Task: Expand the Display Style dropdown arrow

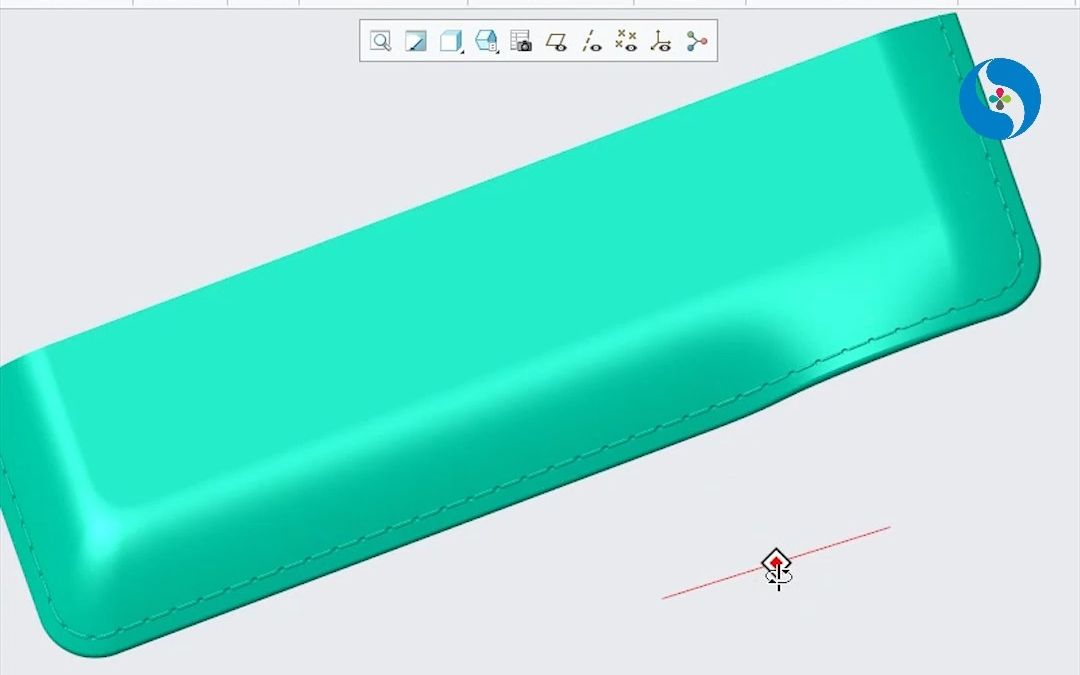Action: (462, 50)
